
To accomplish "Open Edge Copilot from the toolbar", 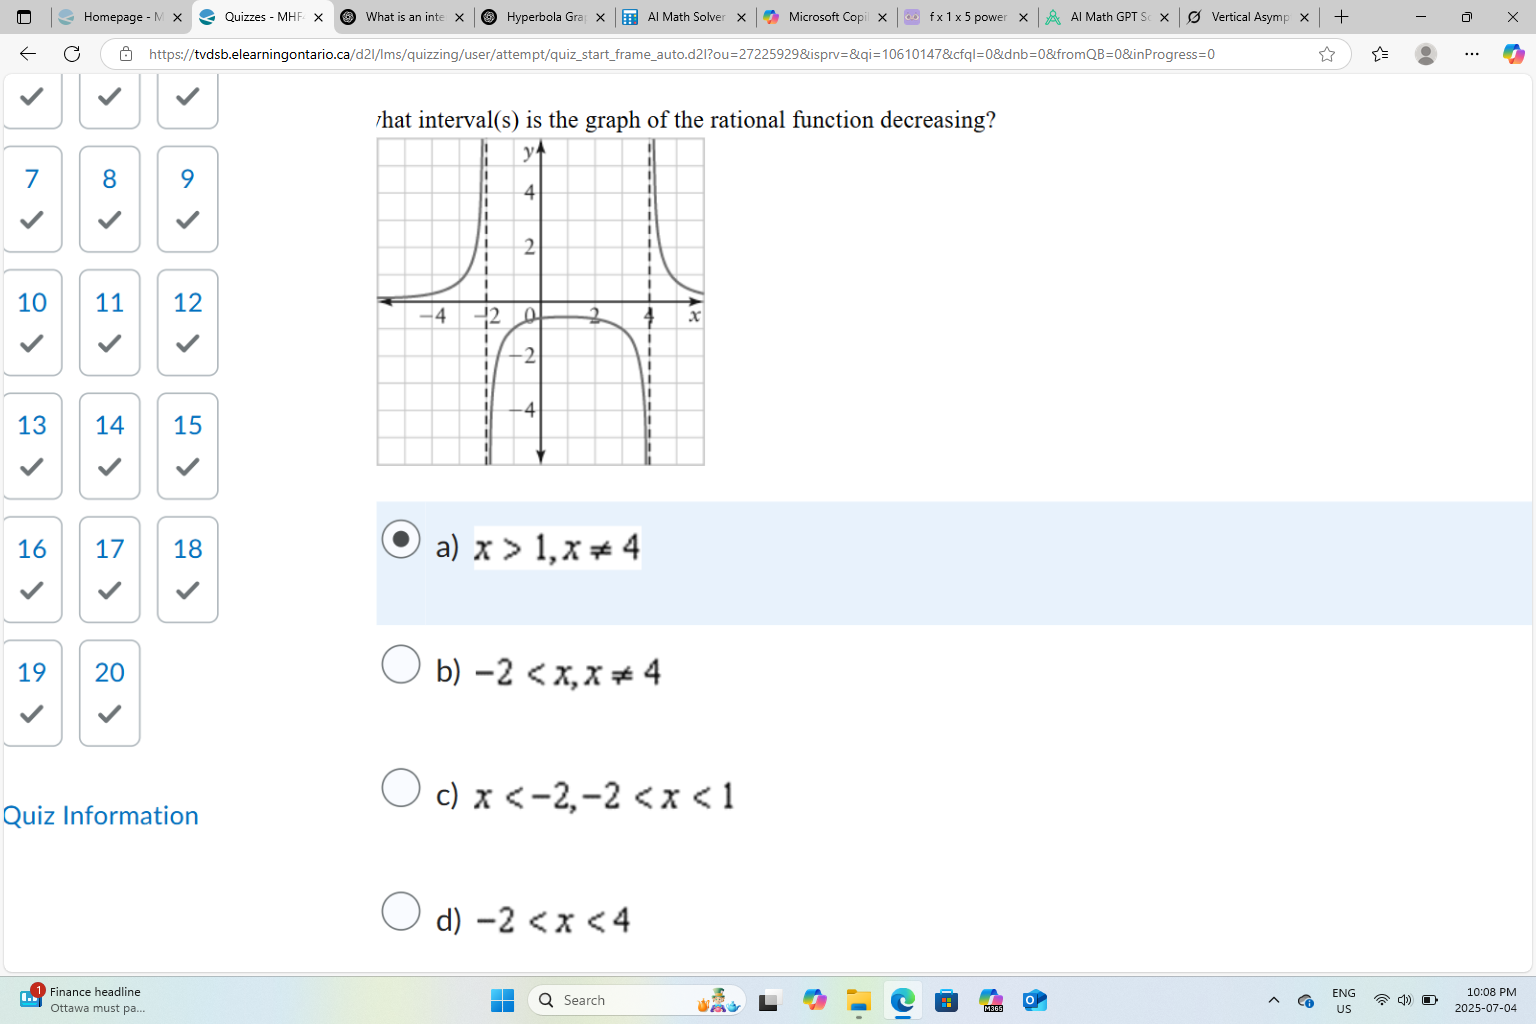I will tap(1512, 55).
